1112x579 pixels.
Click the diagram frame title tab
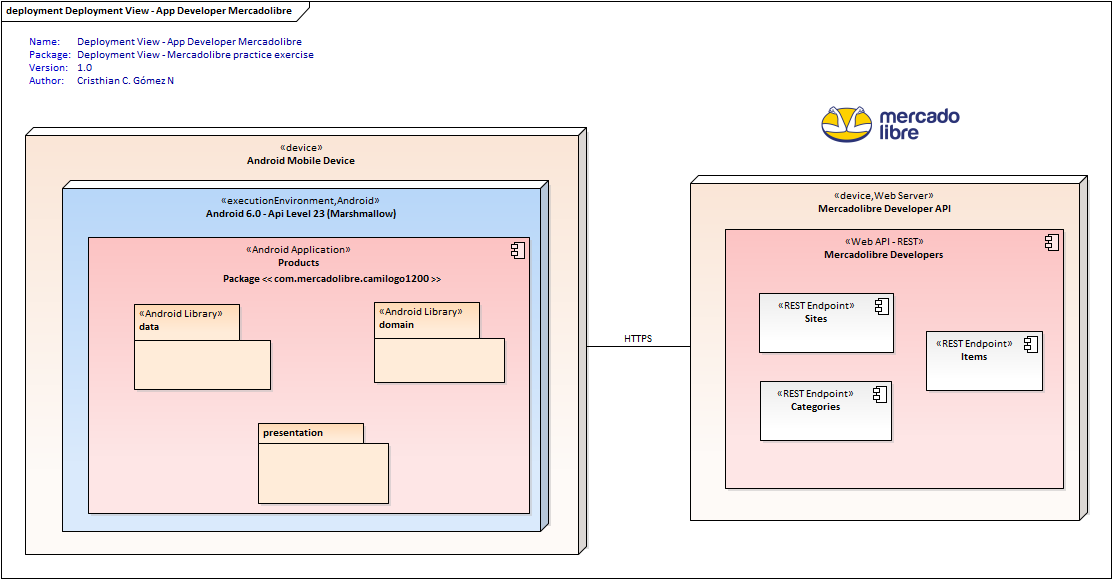pyautogui.click(x=156, y=11)
